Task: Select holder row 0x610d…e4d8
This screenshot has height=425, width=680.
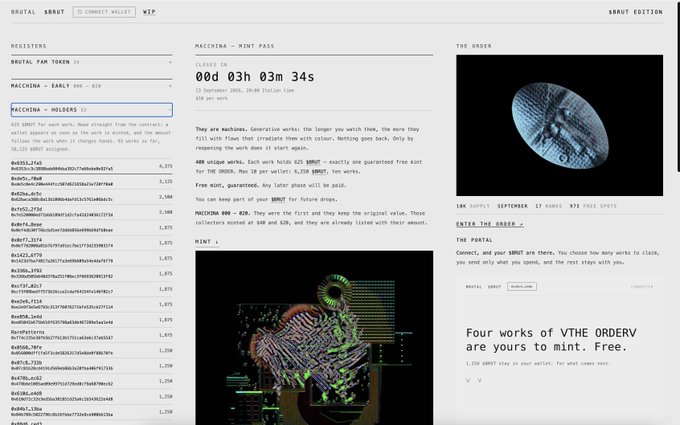Action: tap(92, 396)
